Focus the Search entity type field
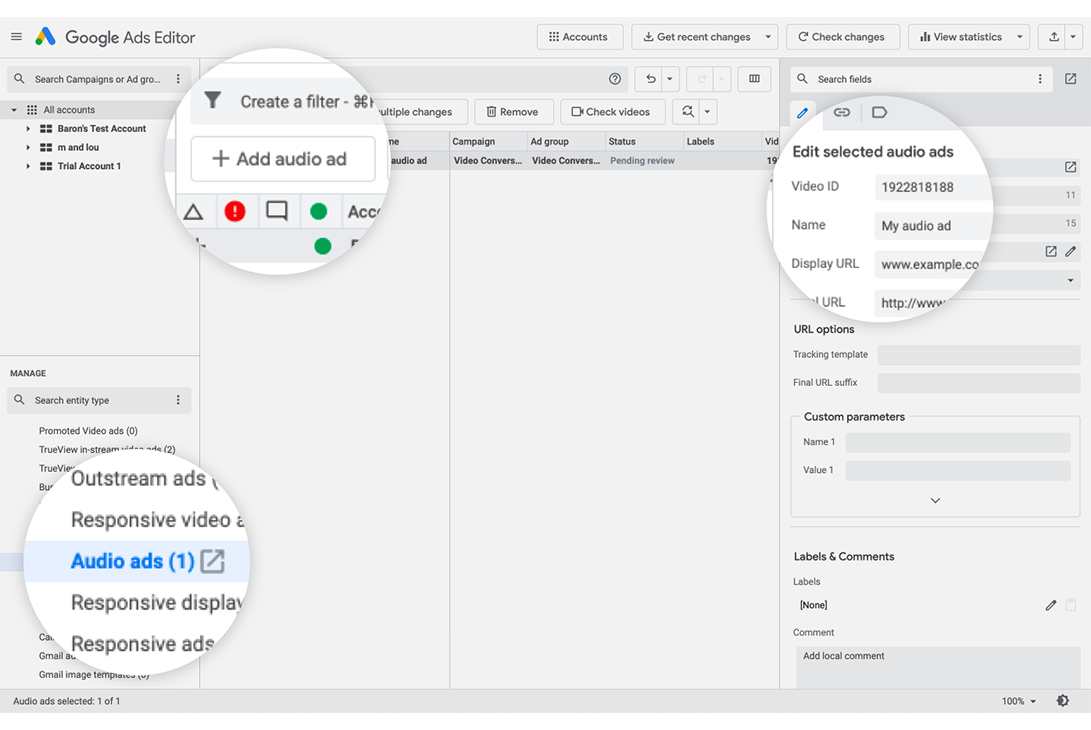The image size is (1091, 730). pyautogui.click(x=97, y=401)
